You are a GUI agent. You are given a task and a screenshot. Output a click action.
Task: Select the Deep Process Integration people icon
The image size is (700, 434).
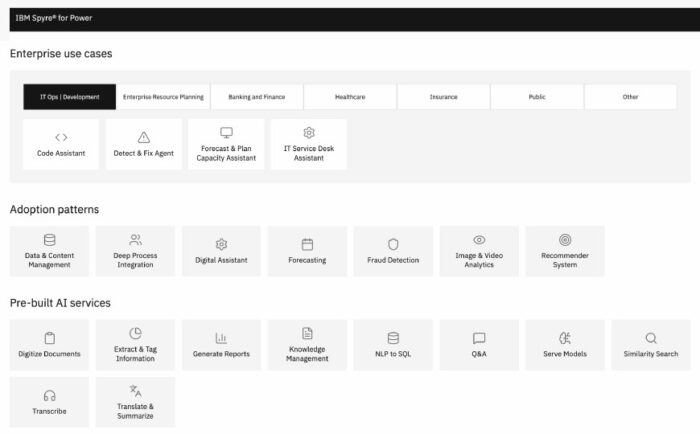click(135, 240)
